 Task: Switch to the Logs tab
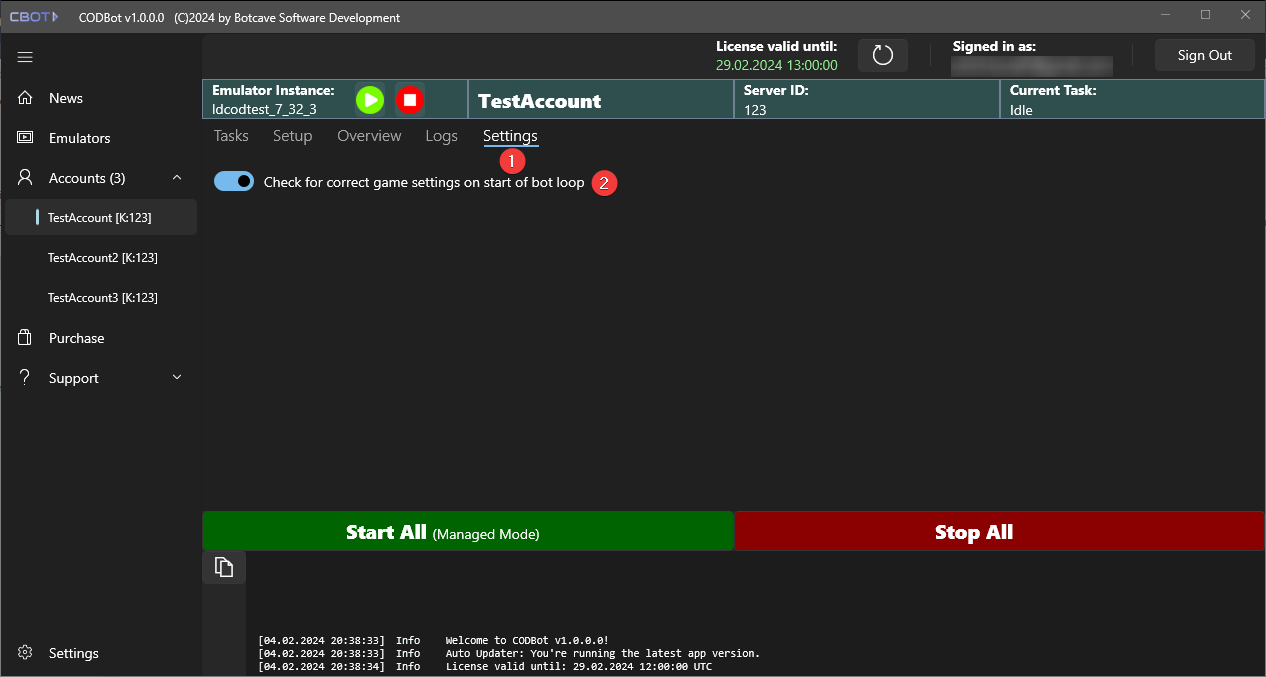coord(441,136)
